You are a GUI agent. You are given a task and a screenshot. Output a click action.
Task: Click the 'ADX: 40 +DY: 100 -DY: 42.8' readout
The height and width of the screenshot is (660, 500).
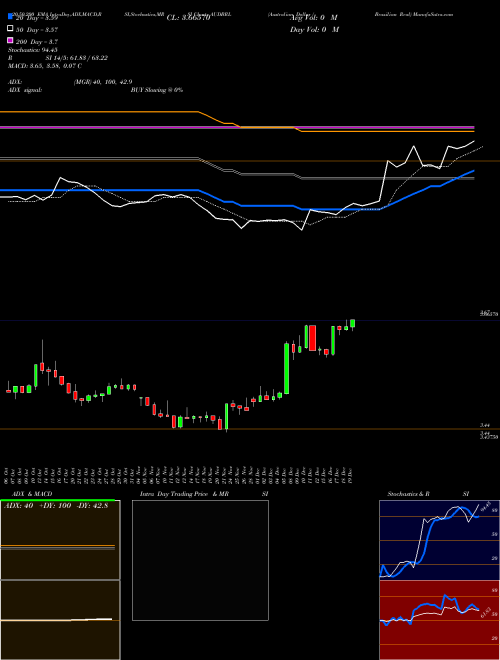click(56, 506)
